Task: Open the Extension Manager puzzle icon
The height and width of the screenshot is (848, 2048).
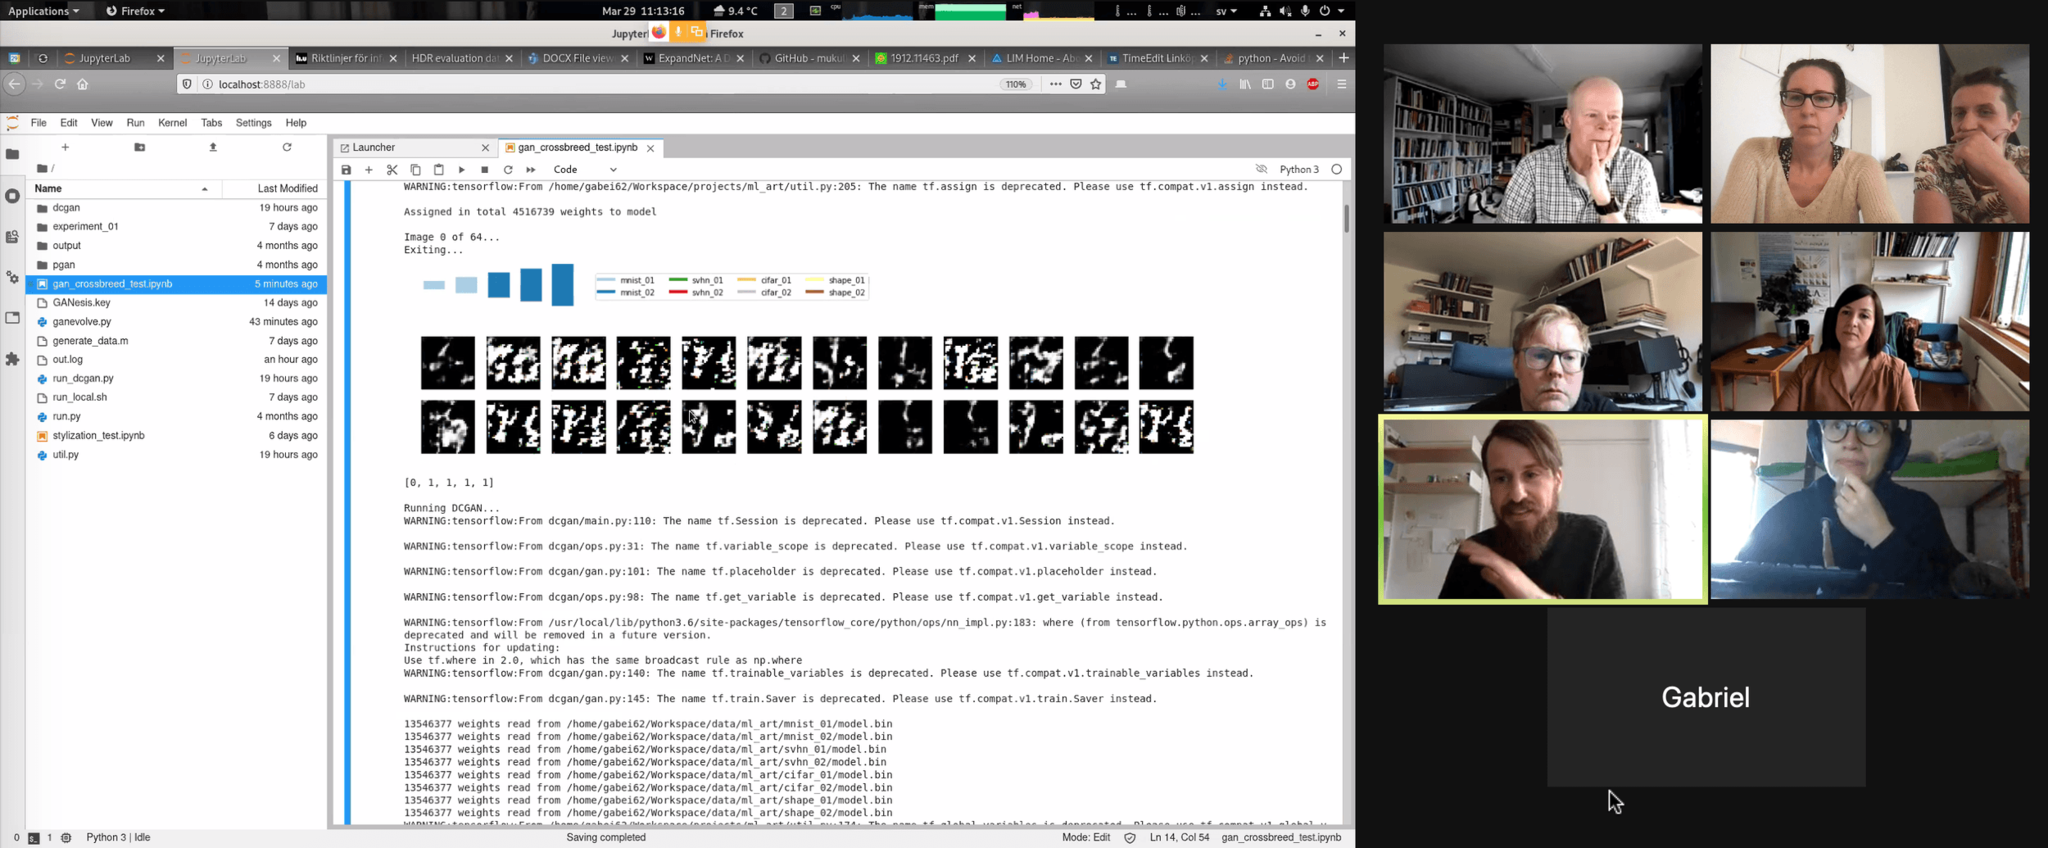Action: point(12,359)
